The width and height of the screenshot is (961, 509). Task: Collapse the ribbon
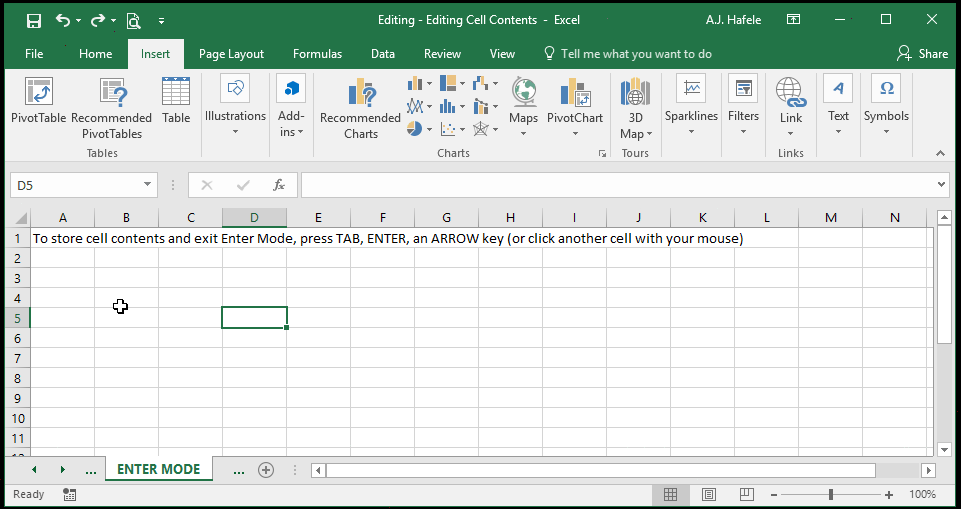point(941,154)
